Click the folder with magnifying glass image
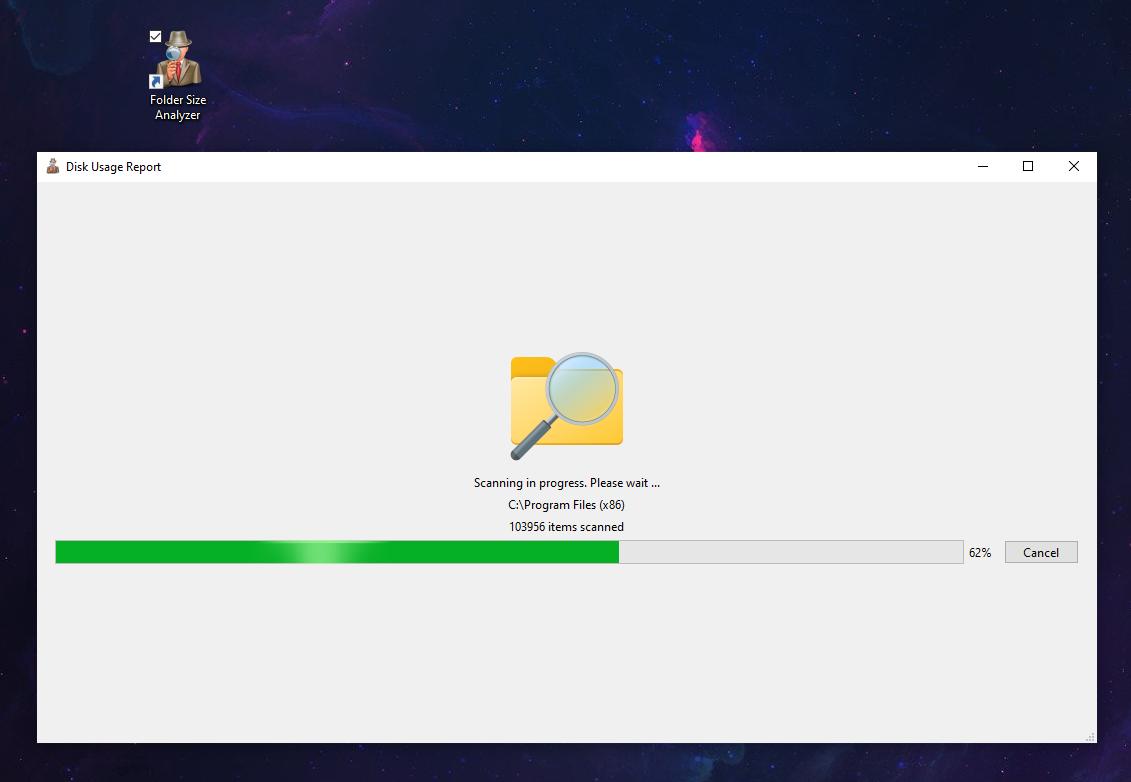1131x782 pixels. pos(566,406)
